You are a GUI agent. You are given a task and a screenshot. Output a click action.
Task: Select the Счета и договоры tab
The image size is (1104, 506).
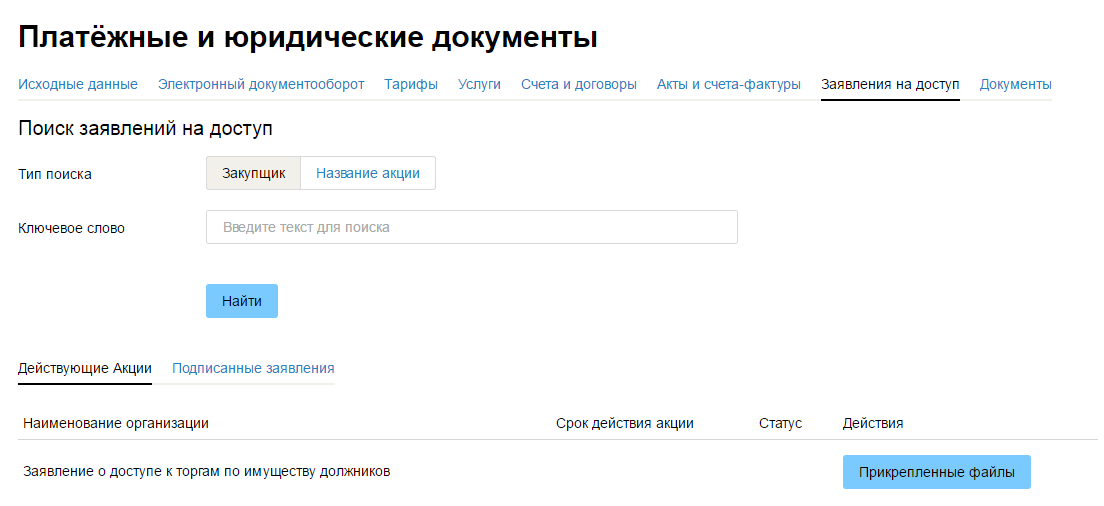click(x=578, y=85)
